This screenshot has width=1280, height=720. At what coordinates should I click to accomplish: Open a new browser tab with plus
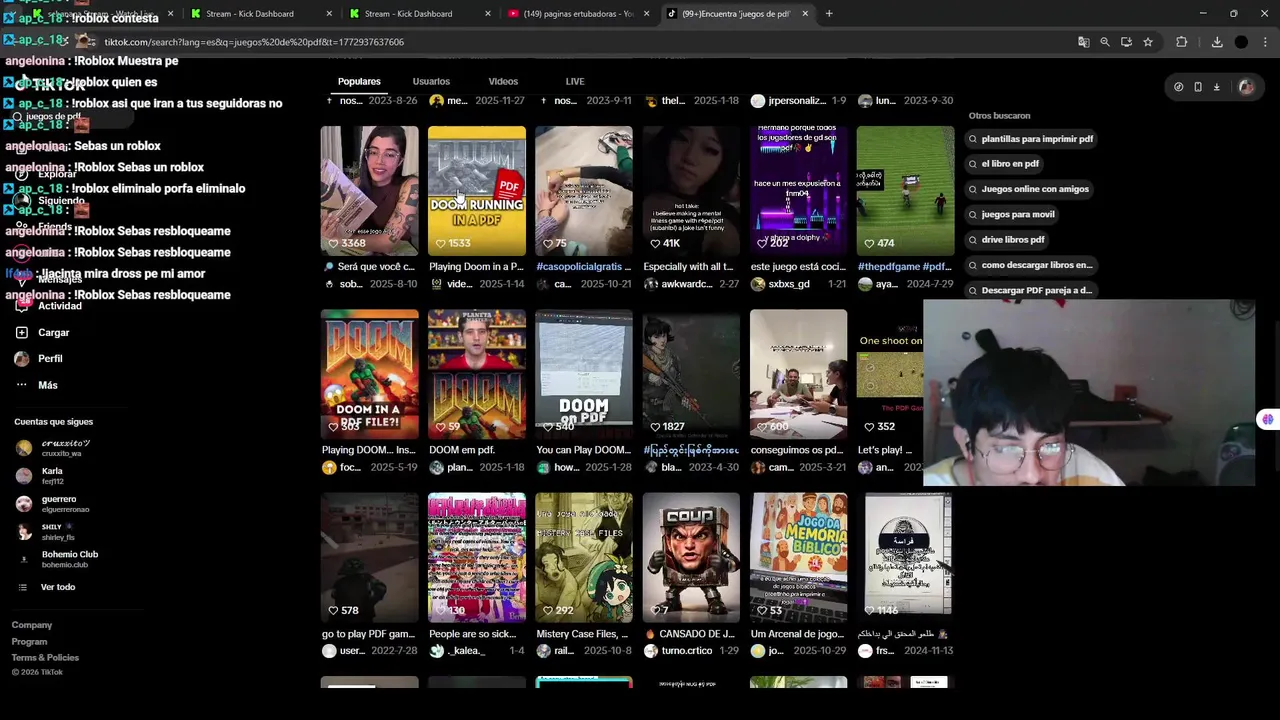pyautogui.click(x=829, y=14)
